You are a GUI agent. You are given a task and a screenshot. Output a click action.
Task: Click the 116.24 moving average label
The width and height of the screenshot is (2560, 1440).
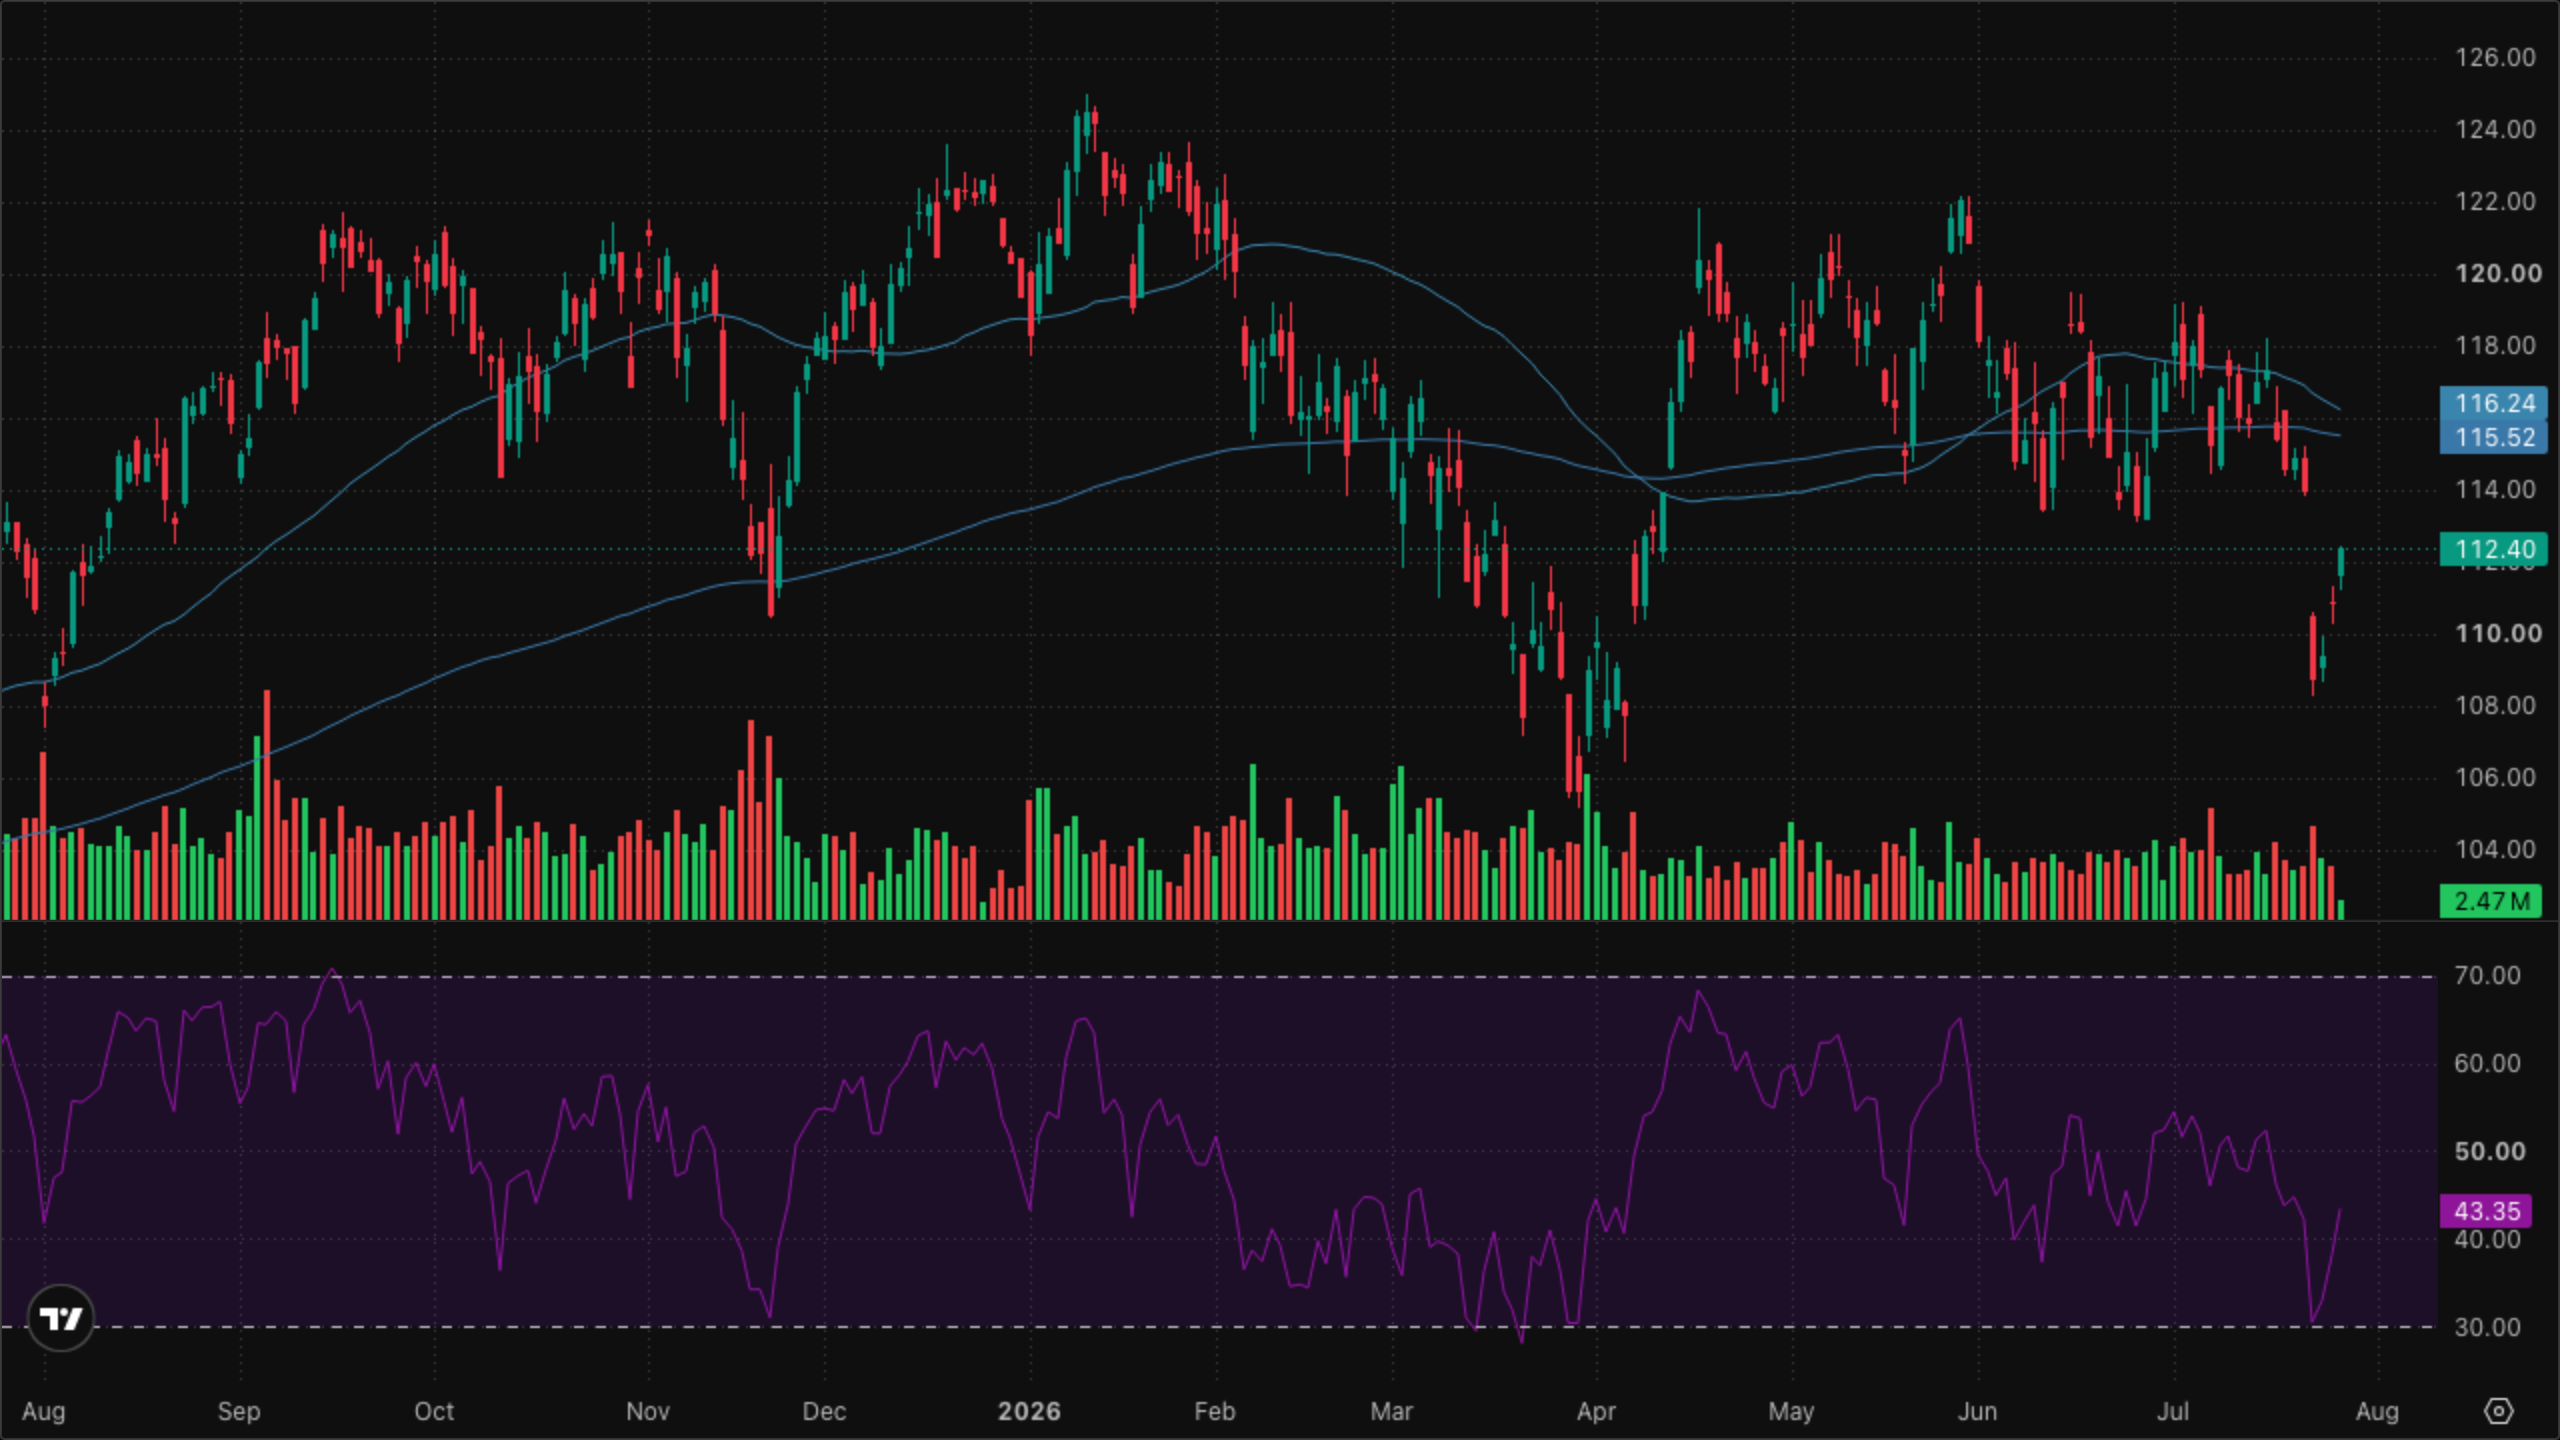(2494, 403)
